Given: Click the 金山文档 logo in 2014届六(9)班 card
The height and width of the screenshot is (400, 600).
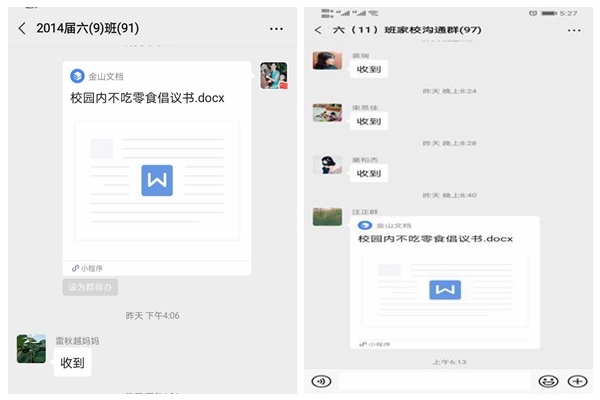Looking at the screenshot, I should pyautogui.click(x=77, y=75).
